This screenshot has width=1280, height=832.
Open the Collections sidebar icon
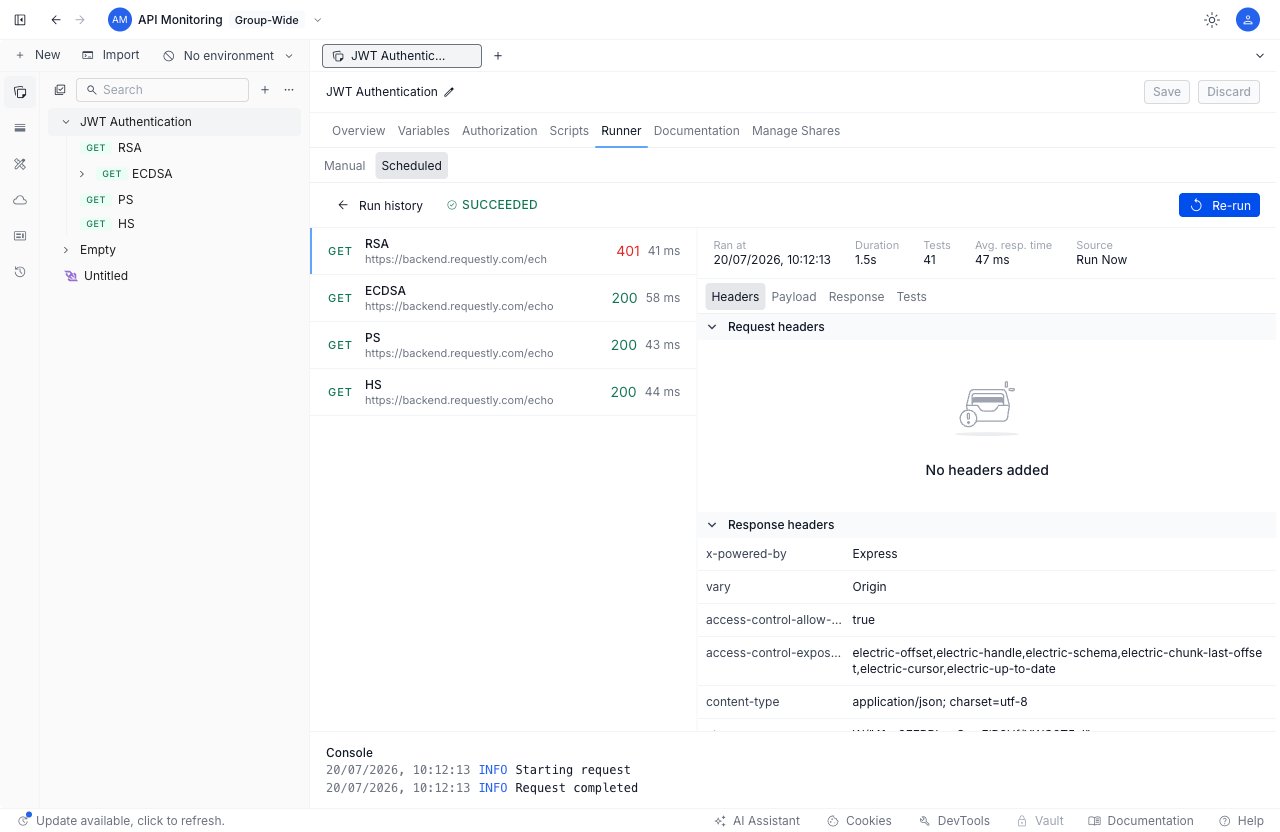[x=20, y=92]
